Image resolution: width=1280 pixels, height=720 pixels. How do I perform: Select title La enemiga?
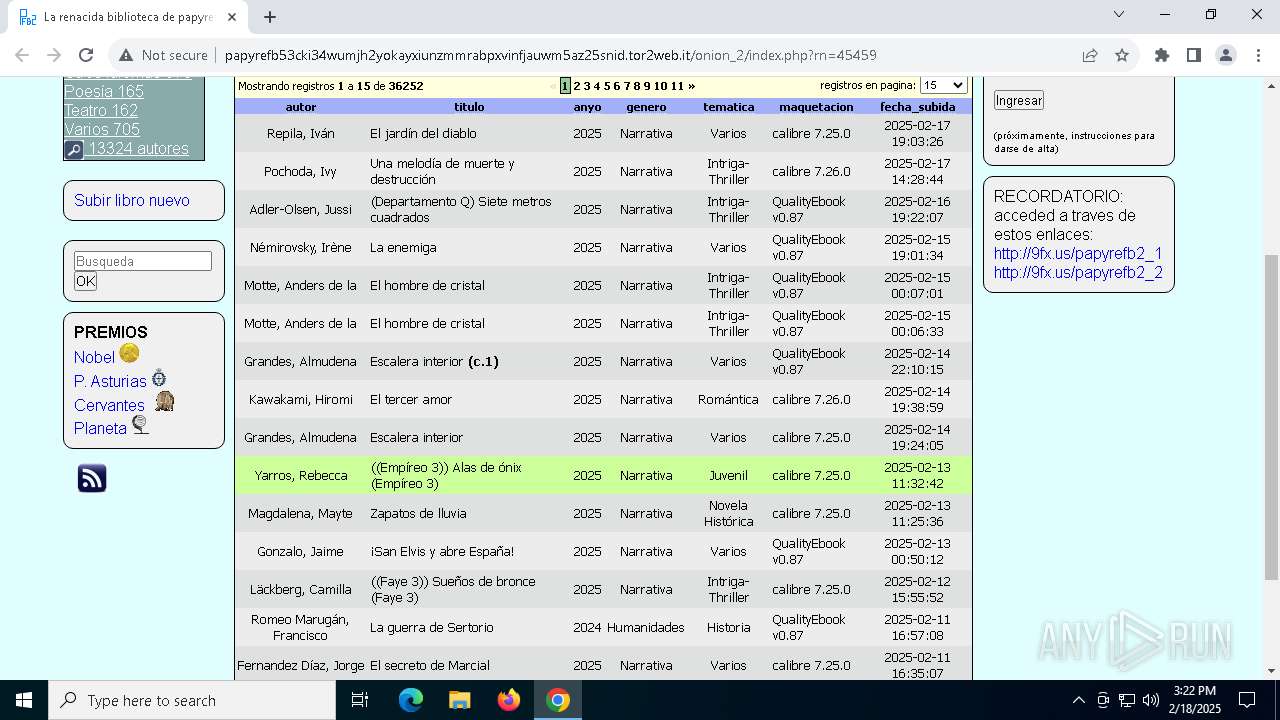tap(403, 247)
